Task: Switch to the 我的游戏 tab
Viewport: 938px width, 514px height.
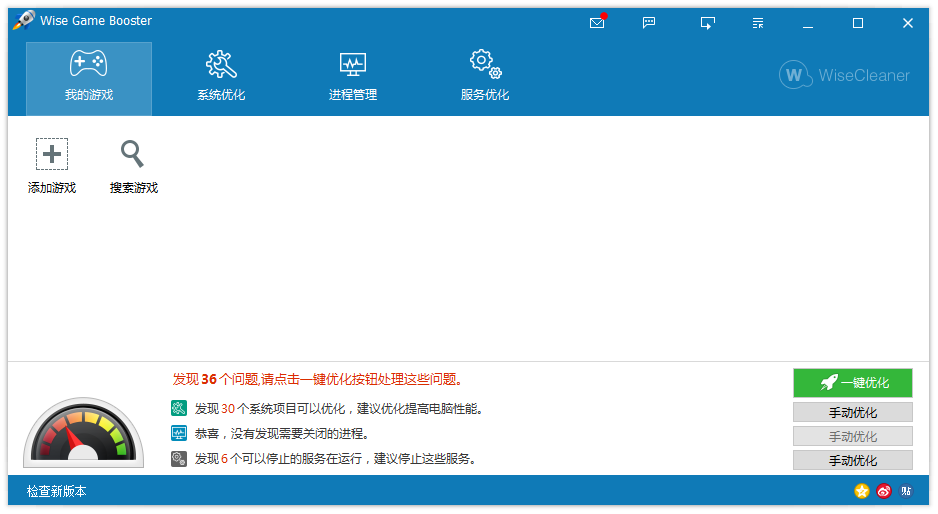Action: coord(89,79)
